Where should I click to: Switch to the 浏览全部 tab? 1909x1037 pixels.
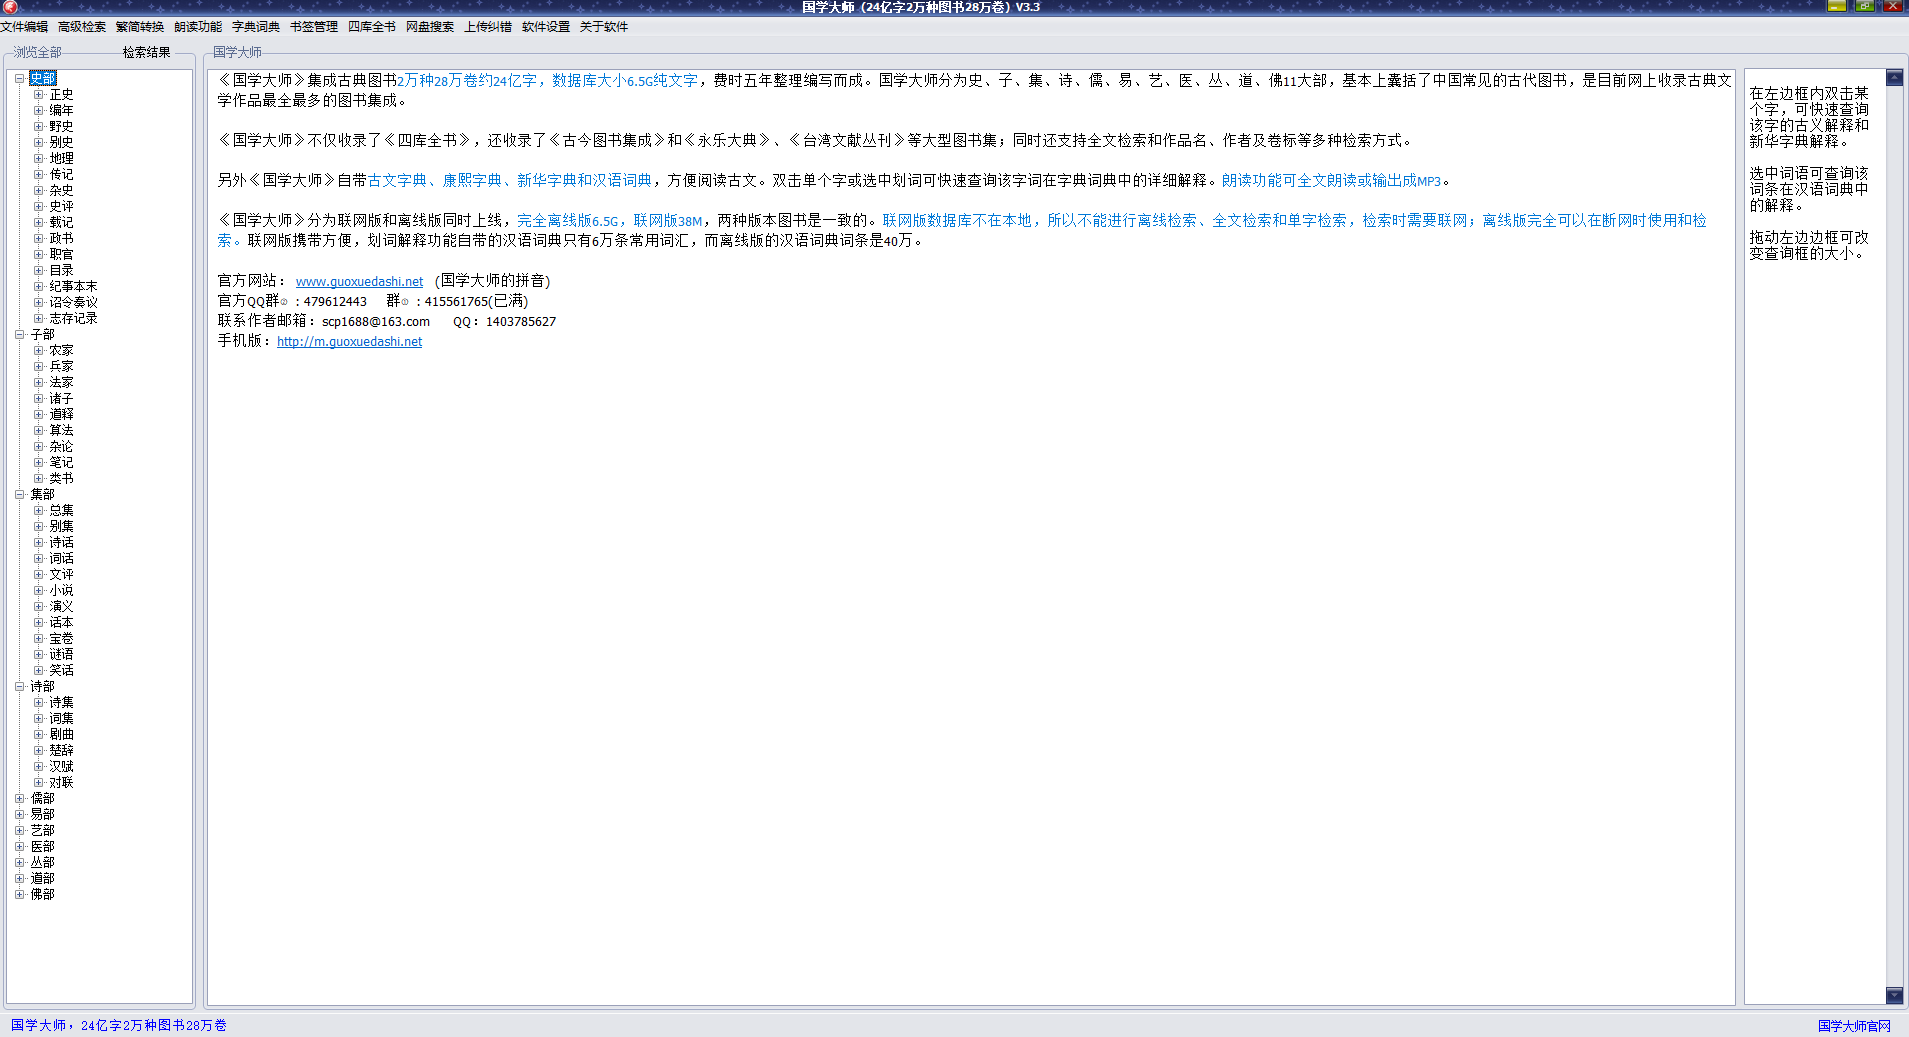(x=38, y=52)
